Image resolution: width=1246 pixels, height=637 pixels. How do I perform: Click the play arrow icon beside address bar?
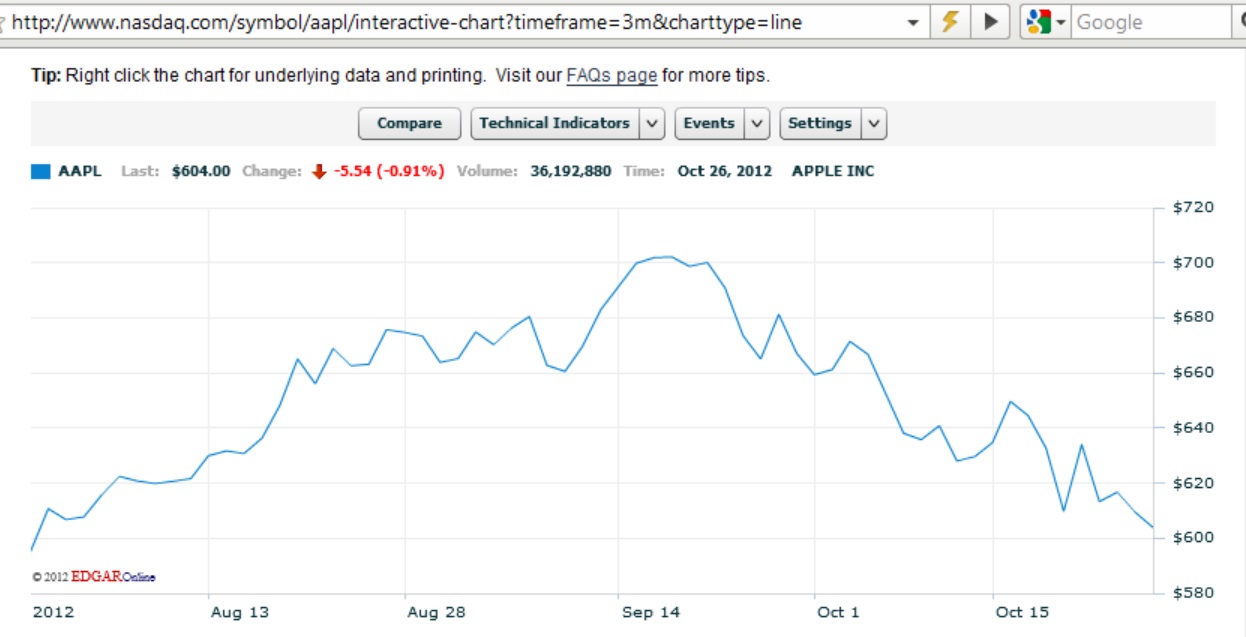(x=990, y=21)
